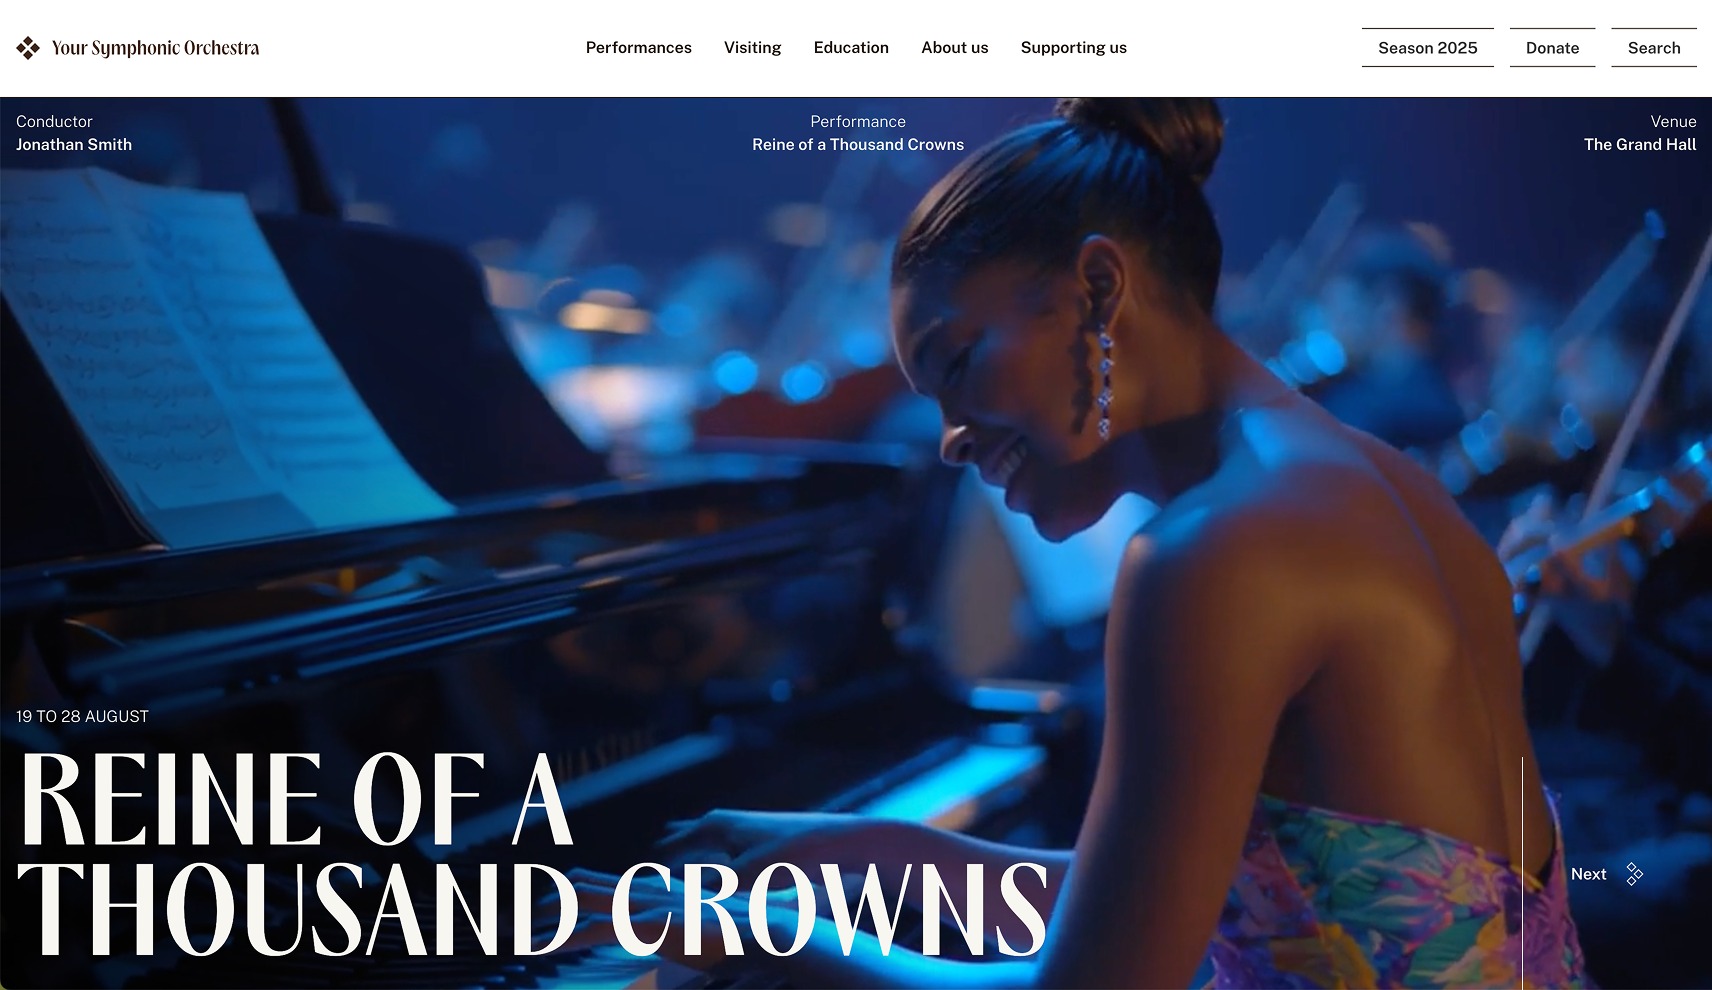Click the diamond icon beside Next
1712x990 pixels.
pos(1634,874)
